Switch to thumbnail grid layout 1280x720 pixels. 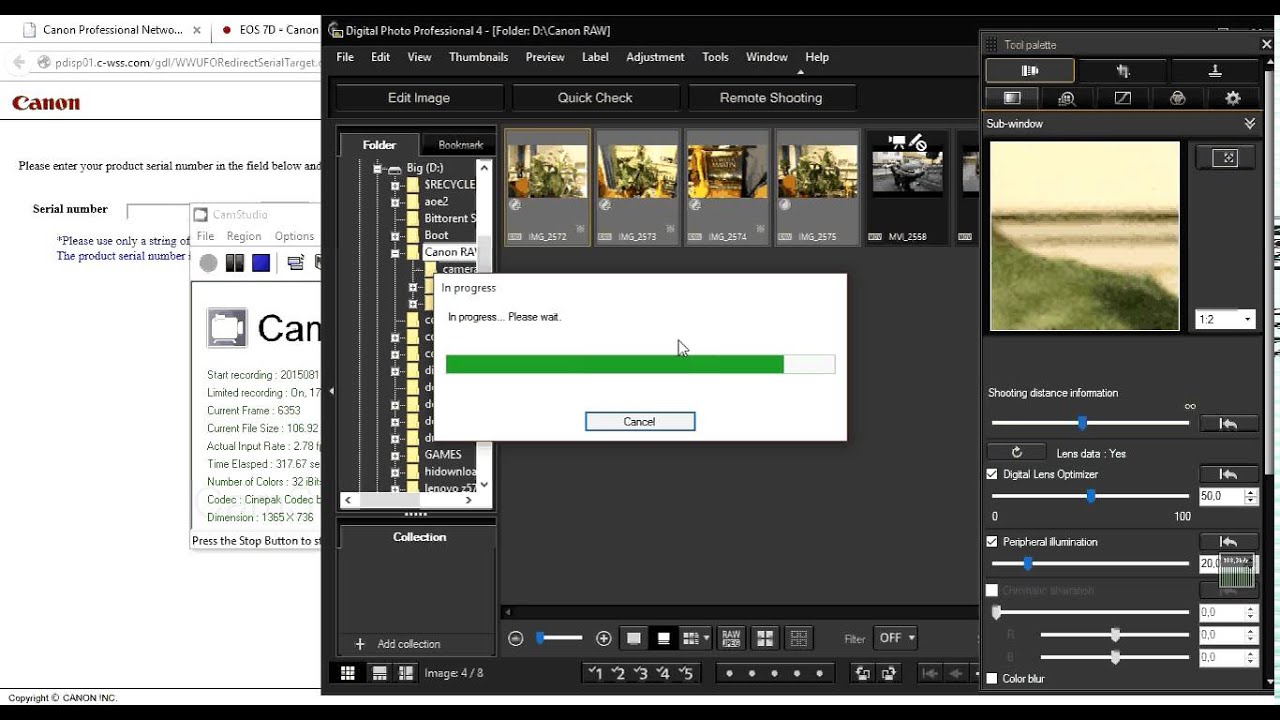click(x=347, y=673)
